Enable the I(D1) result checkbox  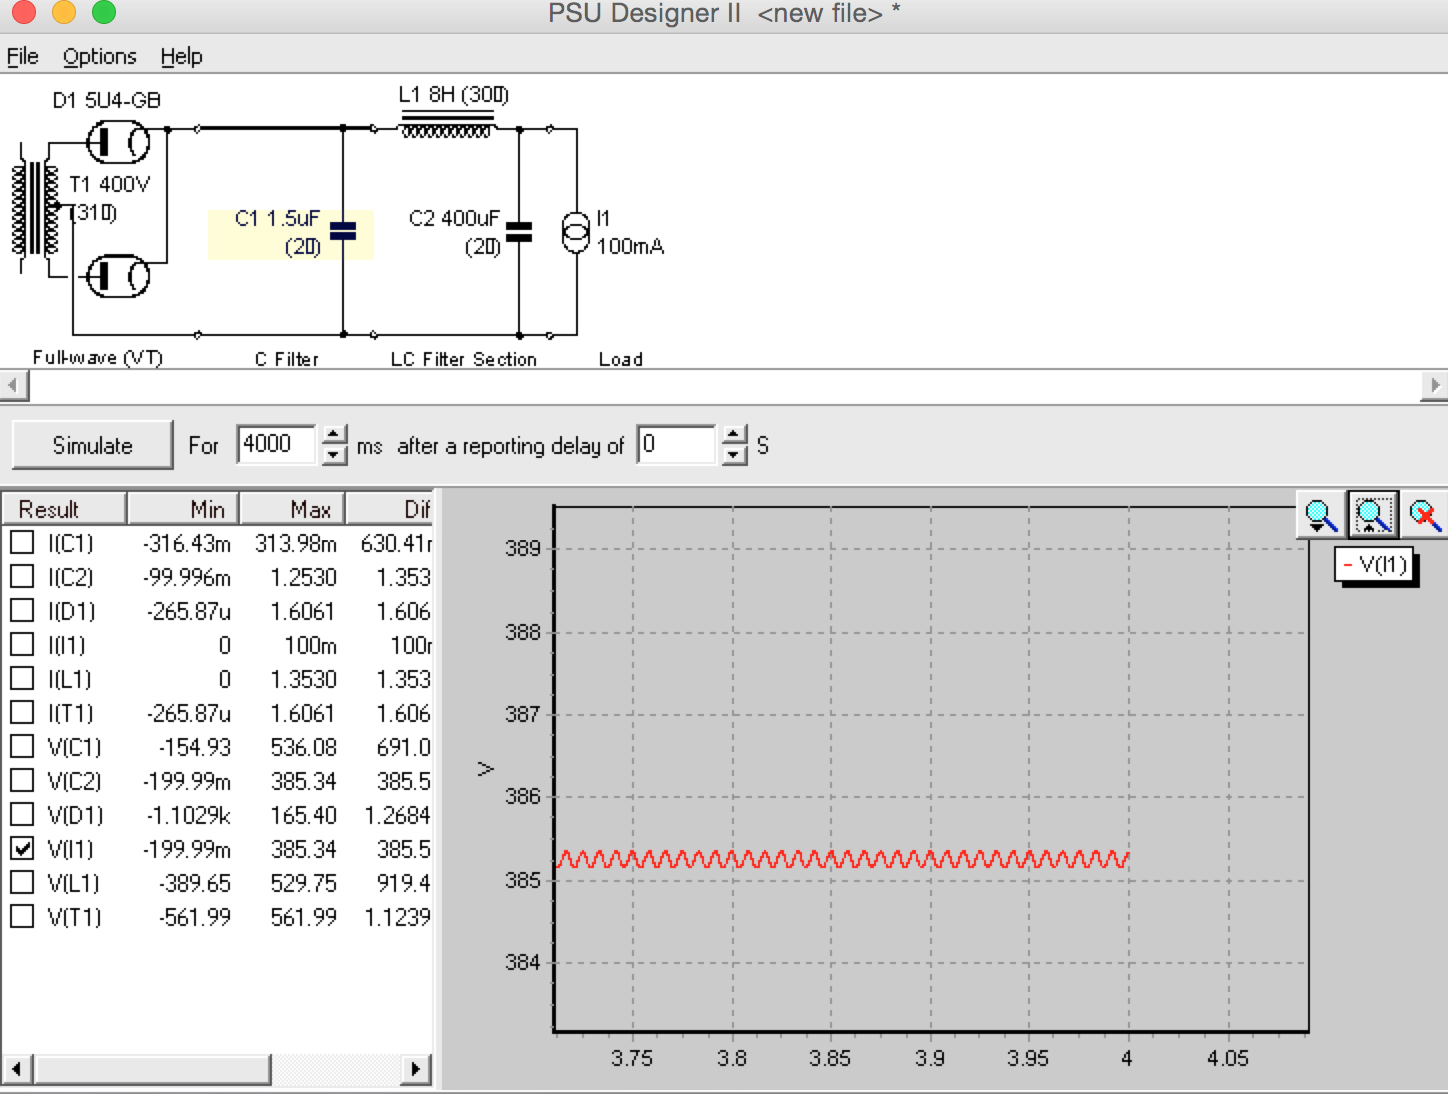[x=22, y=610]
